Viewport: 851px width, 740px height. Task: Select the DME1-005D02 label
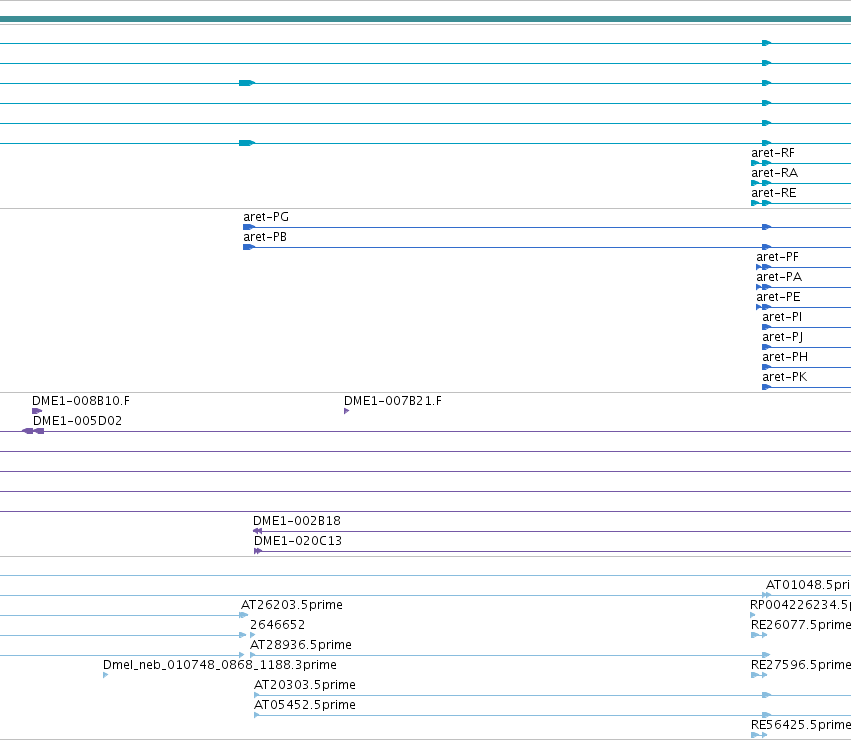coord(78,421)
